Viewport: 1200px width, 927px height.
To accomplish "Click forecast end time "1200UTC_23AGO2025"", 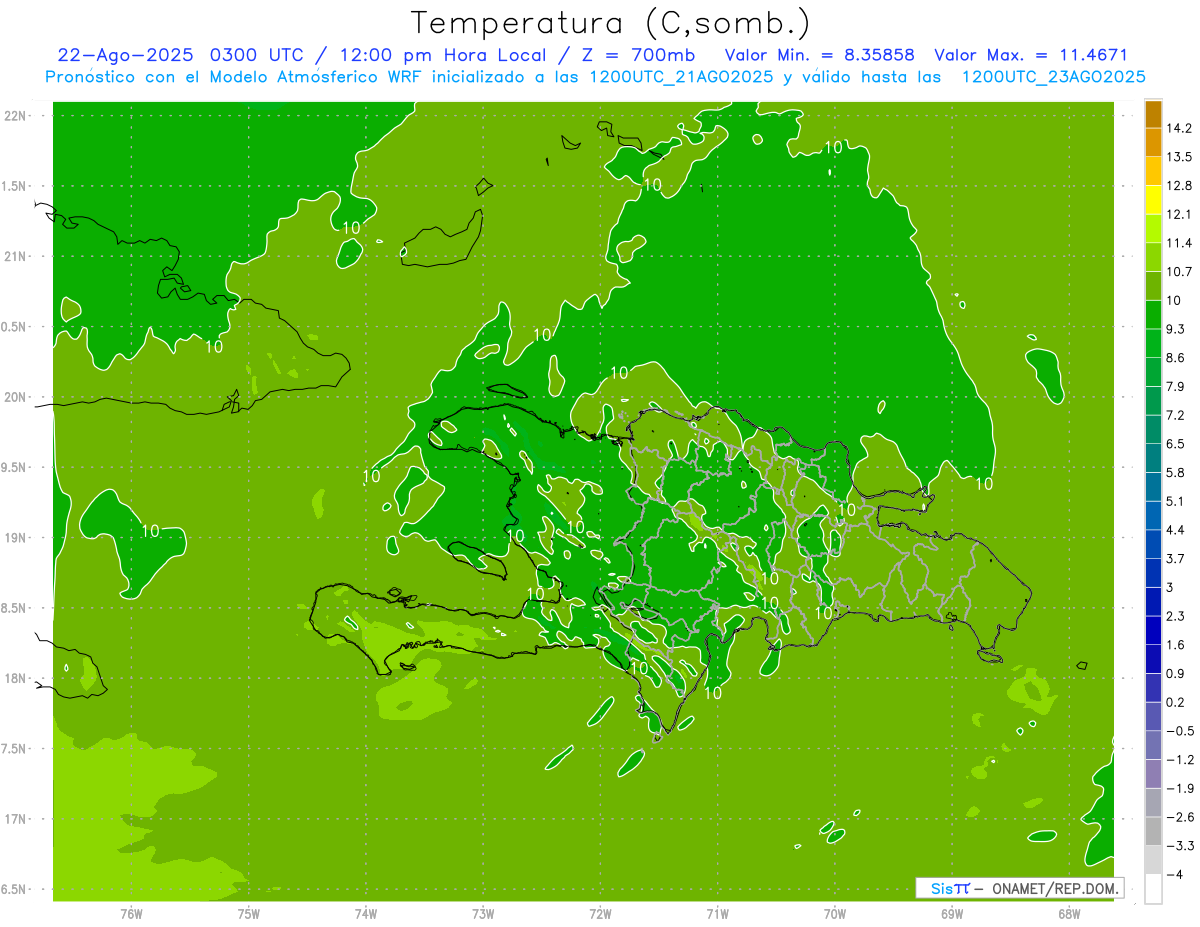I will (1053, 77).
